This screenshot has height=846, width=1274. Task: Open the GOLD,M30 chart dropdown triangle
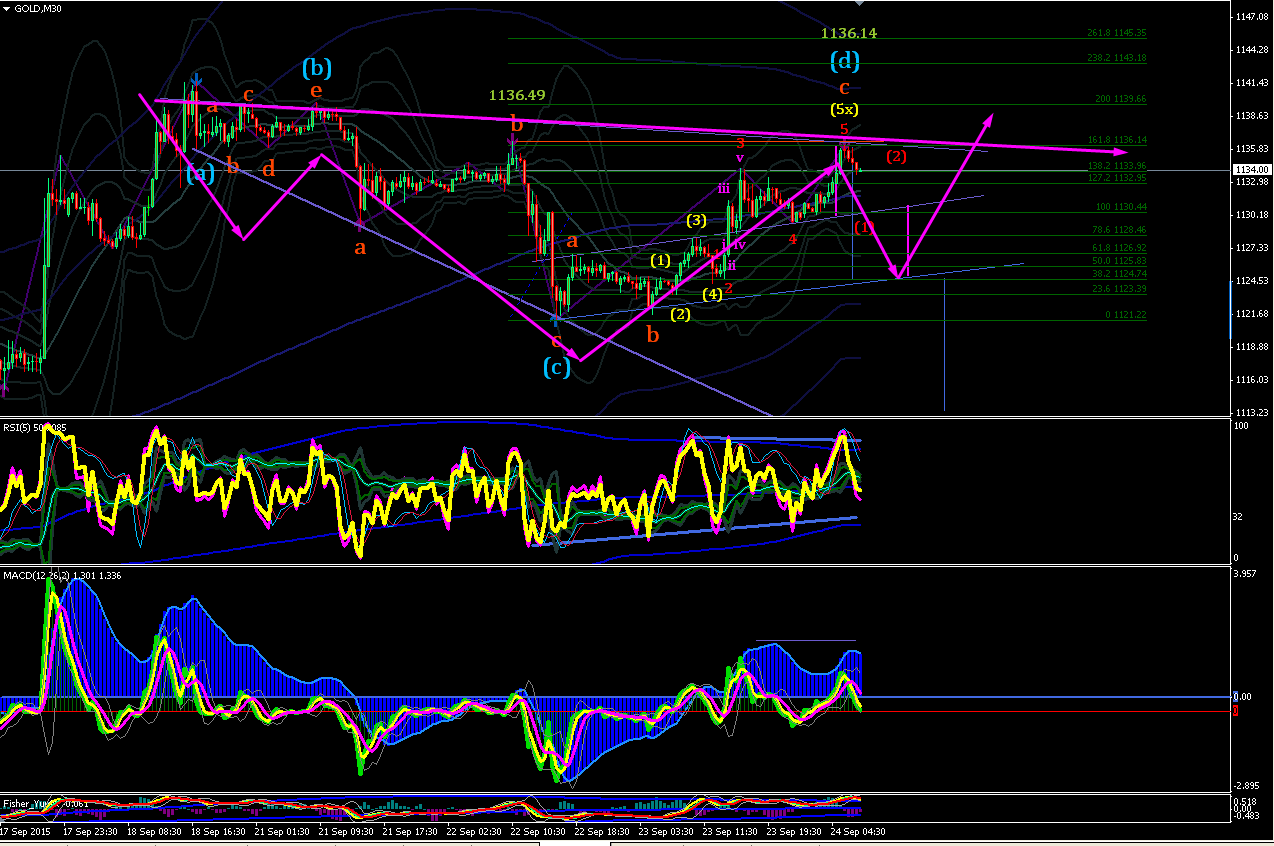(8, 9)
